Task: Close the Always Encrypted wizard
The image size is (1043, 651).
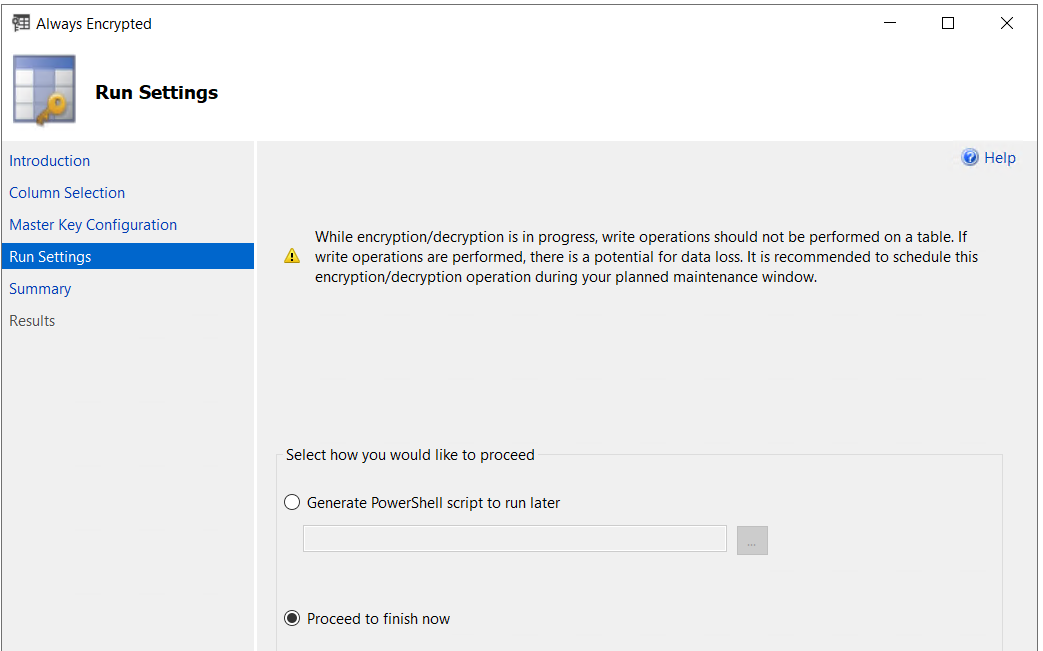Action: 1006,23
